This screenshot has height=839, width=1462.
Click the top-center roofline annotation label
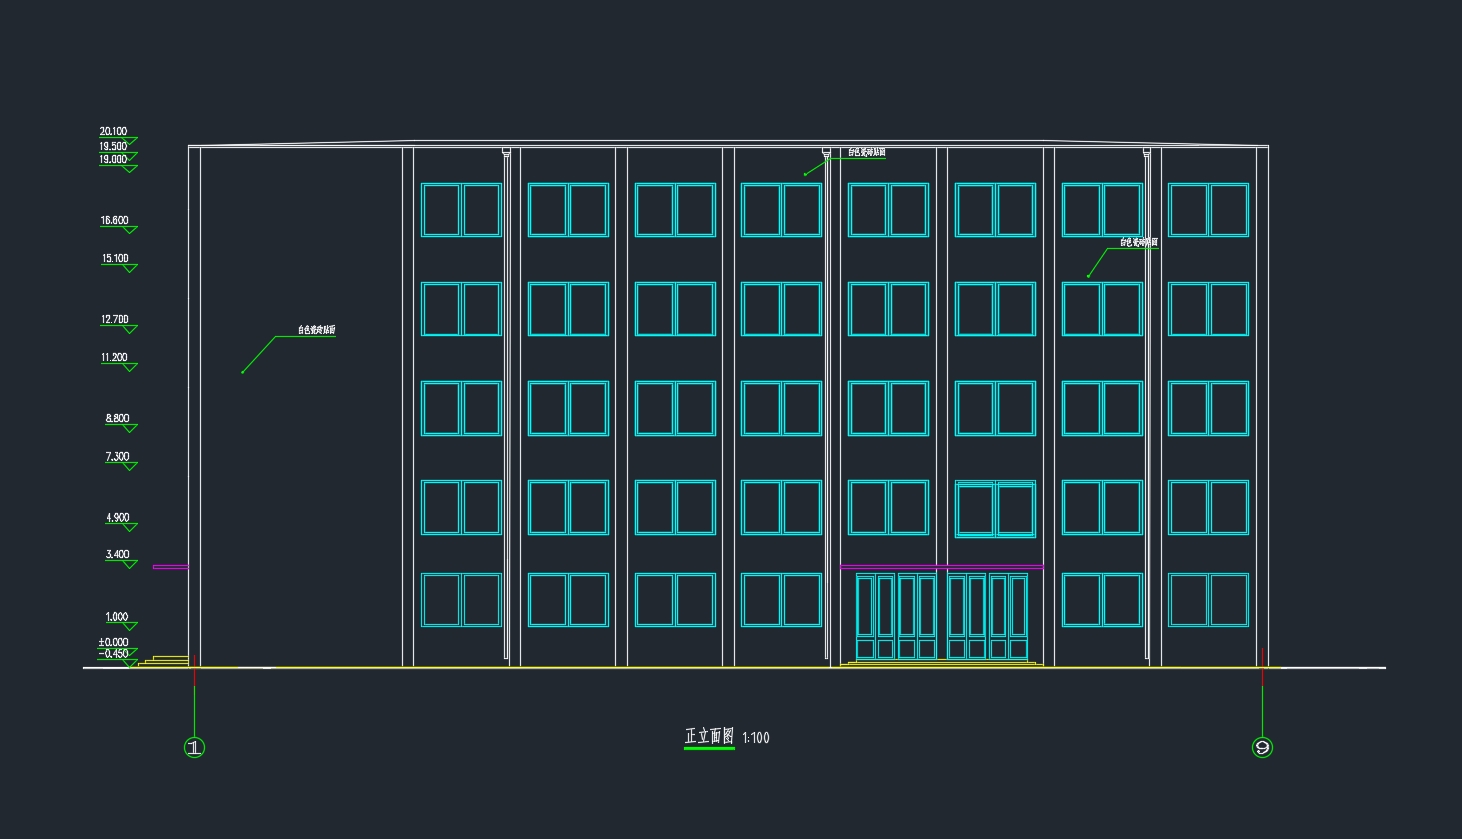coord(866,153)
